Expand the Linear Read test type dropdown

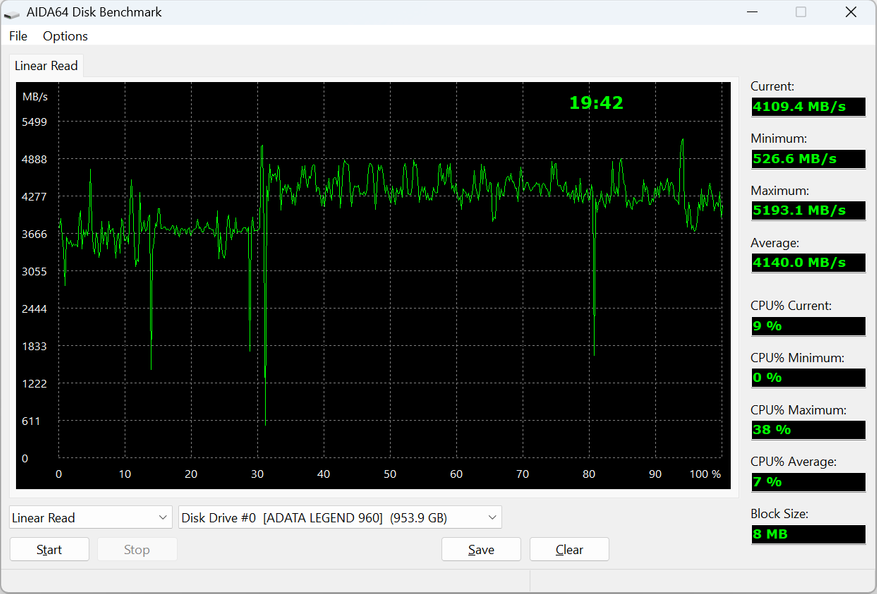pyautogui.click(x=91, y=517)
